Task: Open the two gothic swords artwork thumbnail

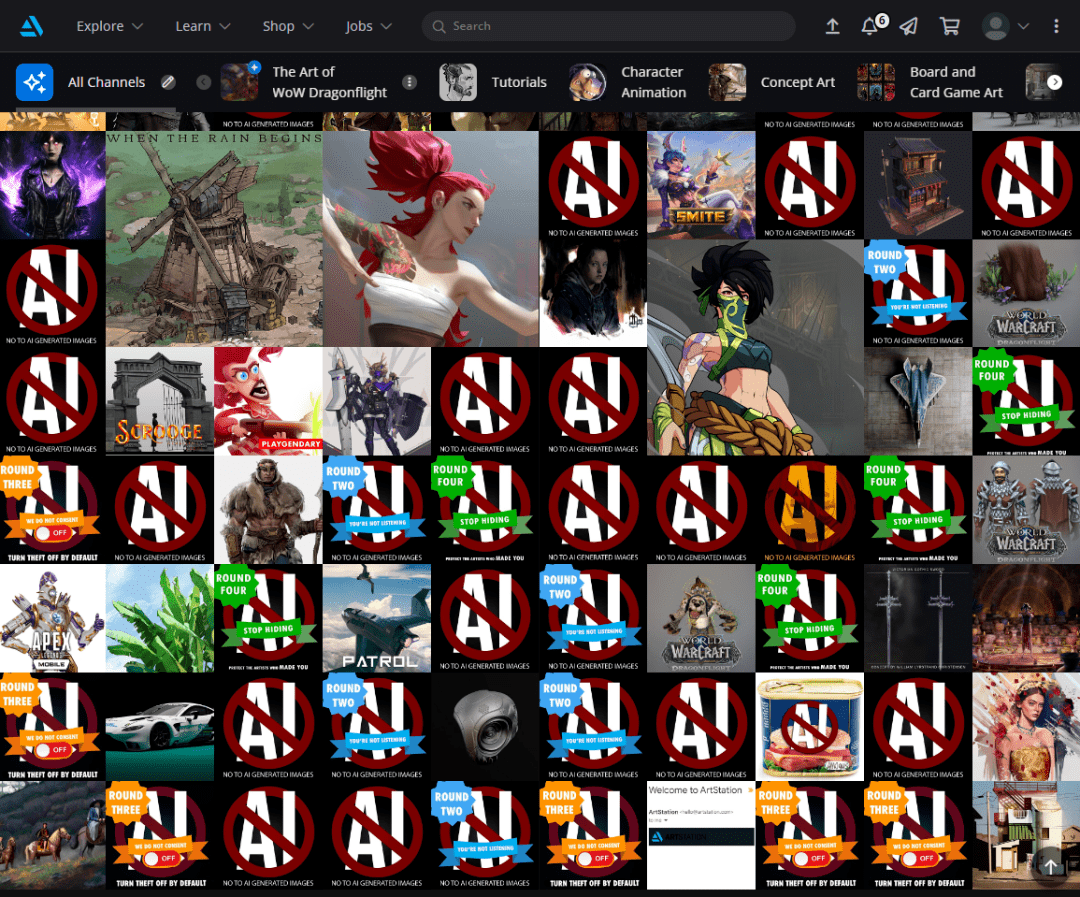Action: coord(918,618)
